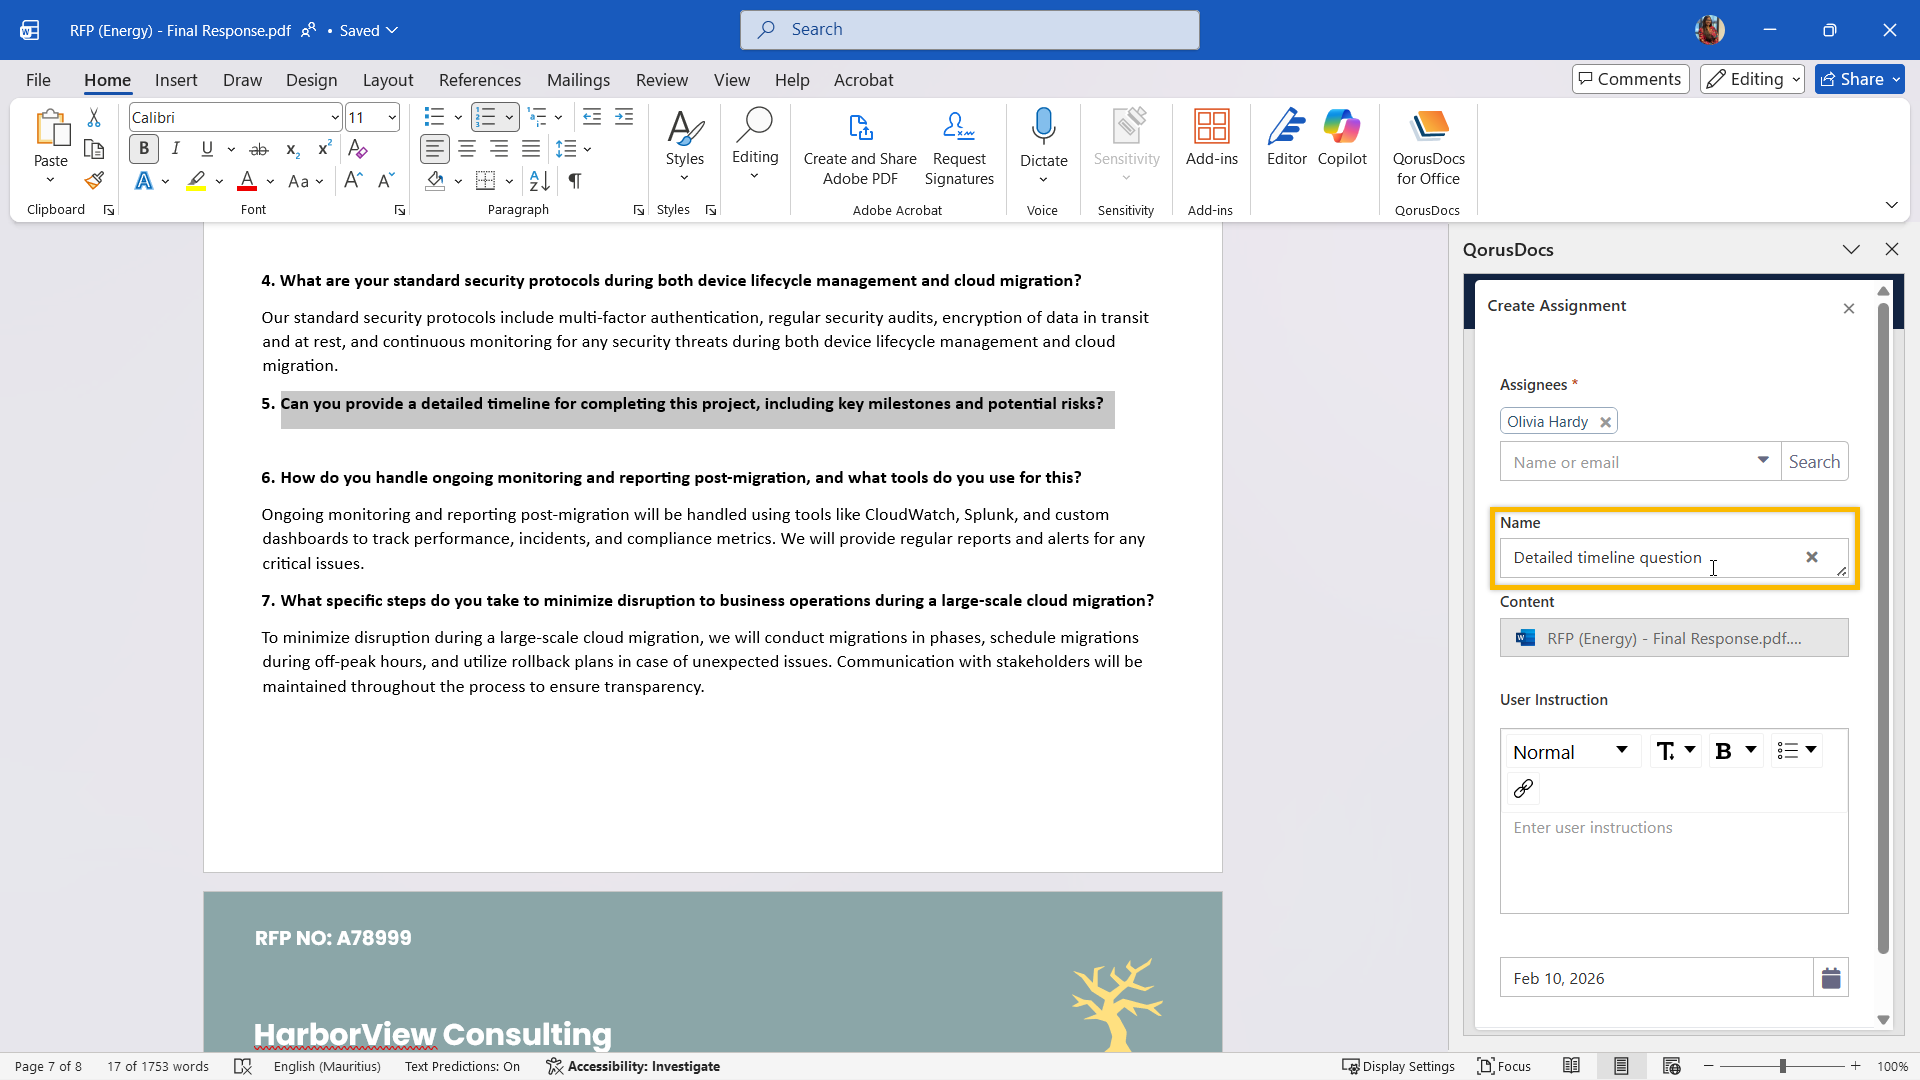The image size is (1920, 1080).
Task: Click the insert link icon in instructions
Action: [x=1523, y=789]
